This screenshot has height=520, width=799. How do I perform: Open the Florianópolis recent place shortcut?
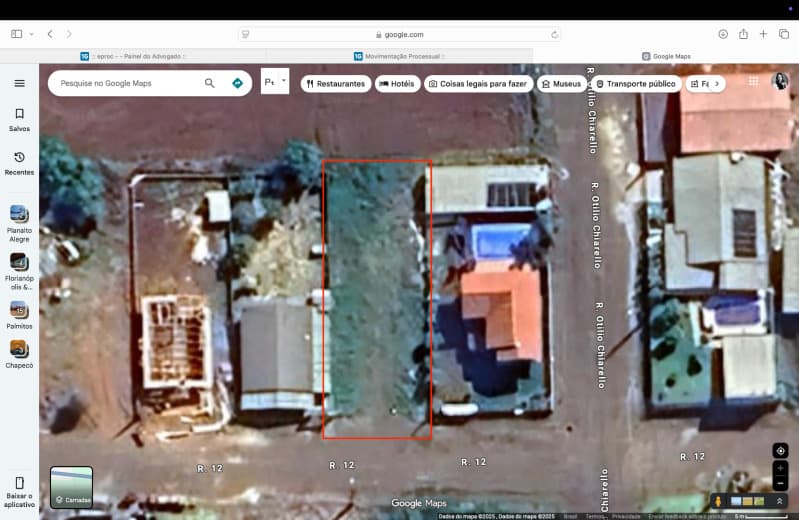coord(19,272)
